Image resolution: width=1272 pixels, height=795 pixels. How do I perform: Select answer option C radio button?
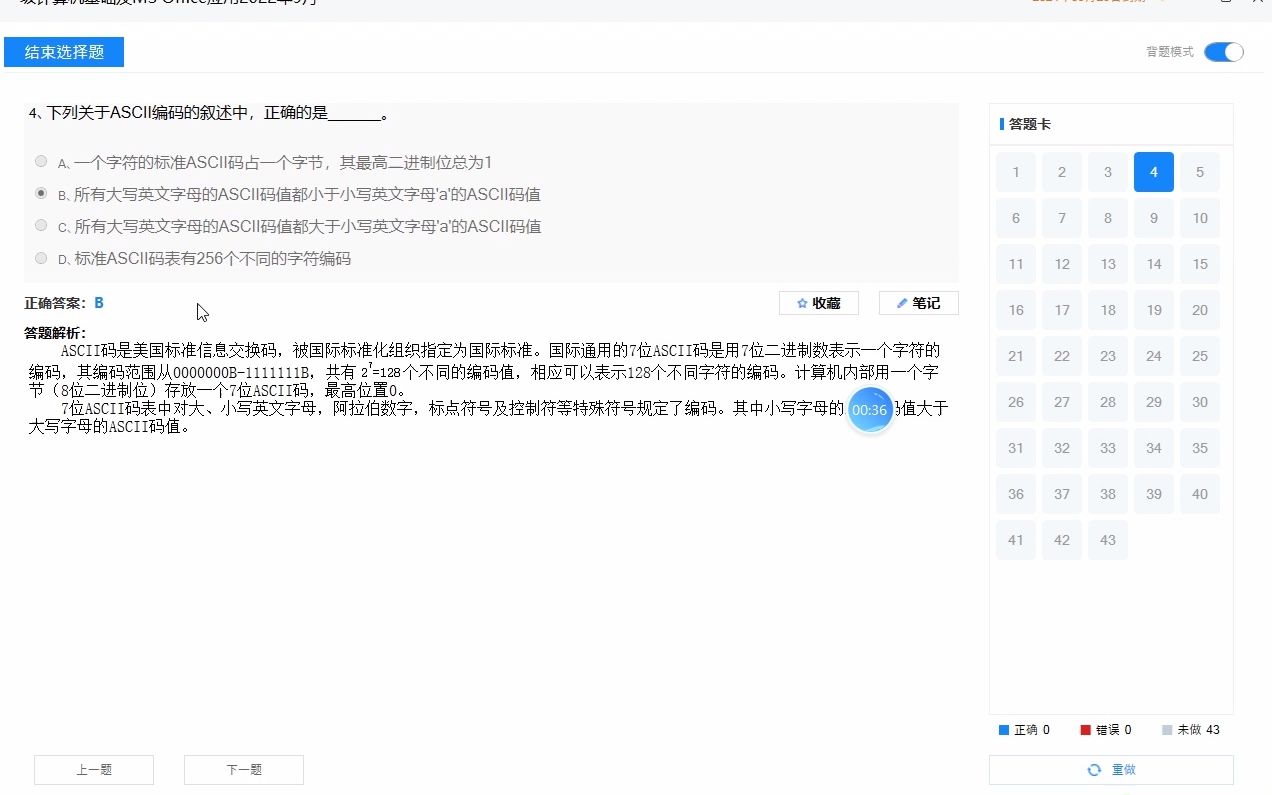tap(41, 225)
